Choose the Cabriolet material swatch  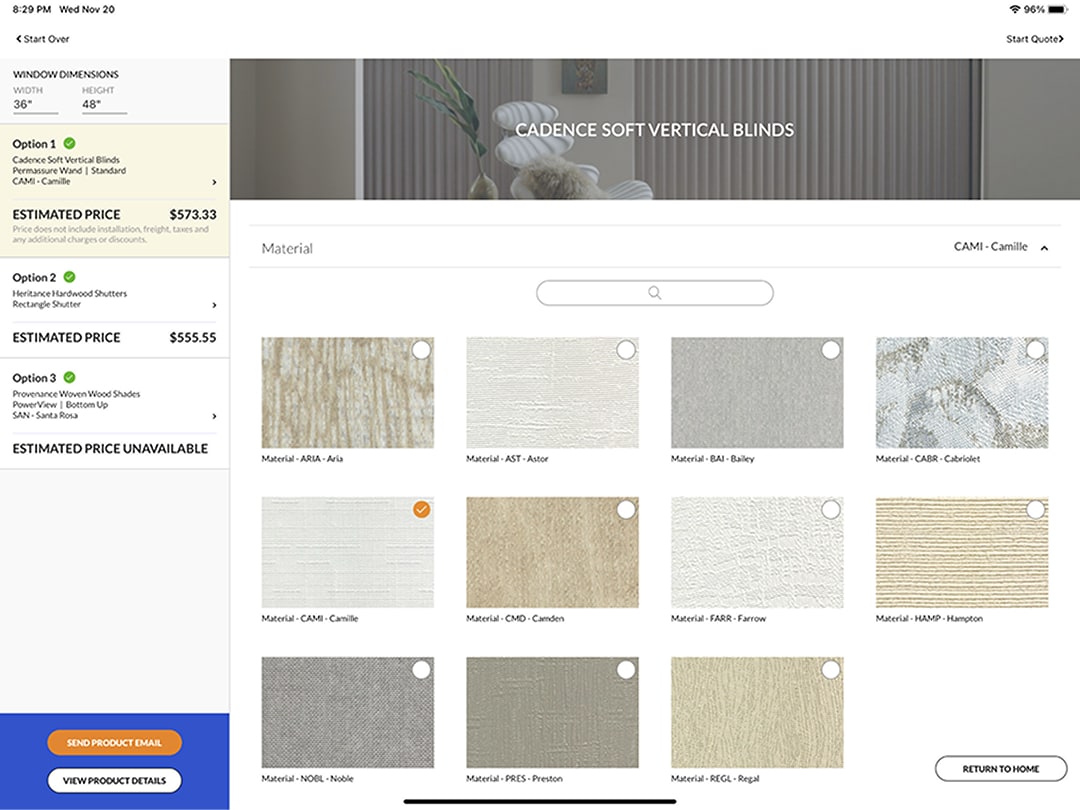(962, 393)
